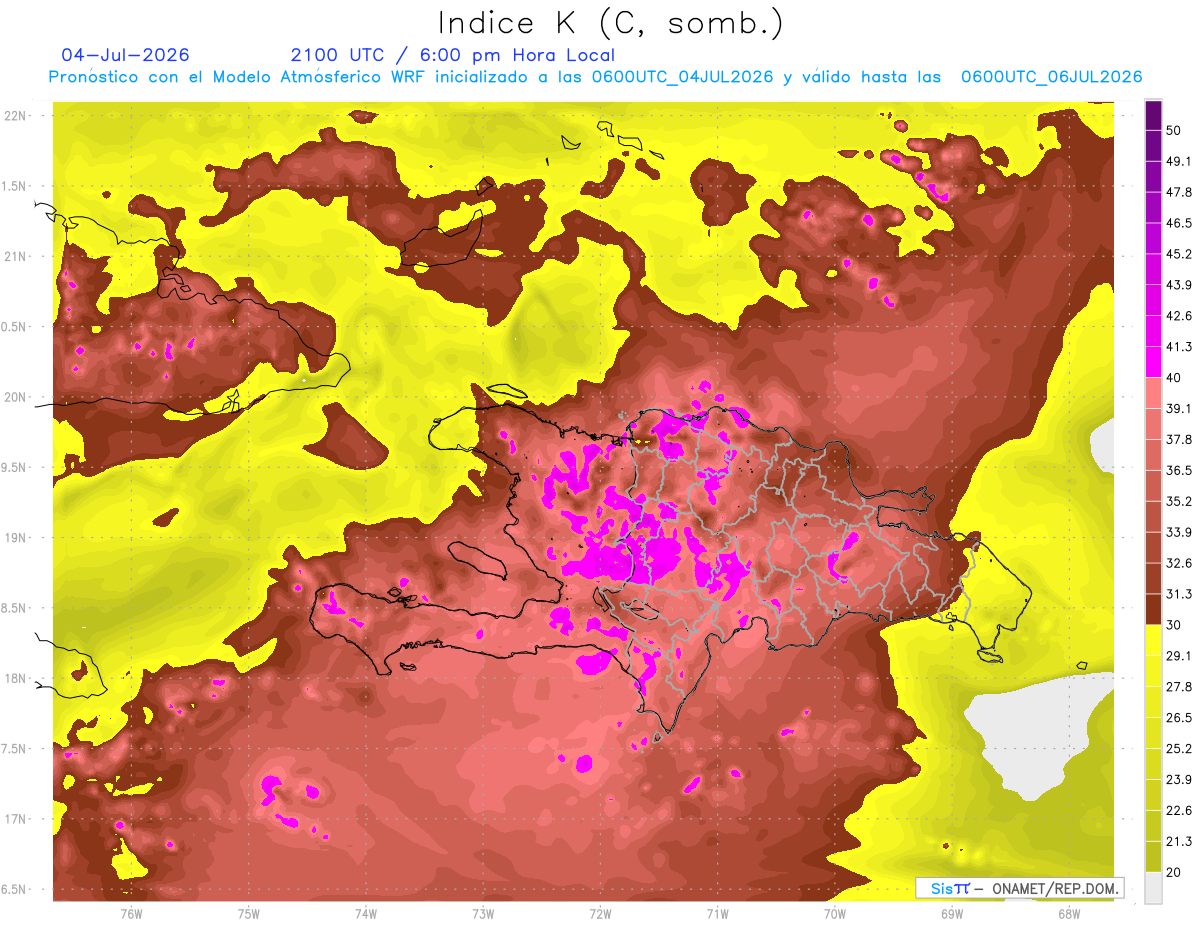Click the colorbar label "31.3"

[1179, 594]
